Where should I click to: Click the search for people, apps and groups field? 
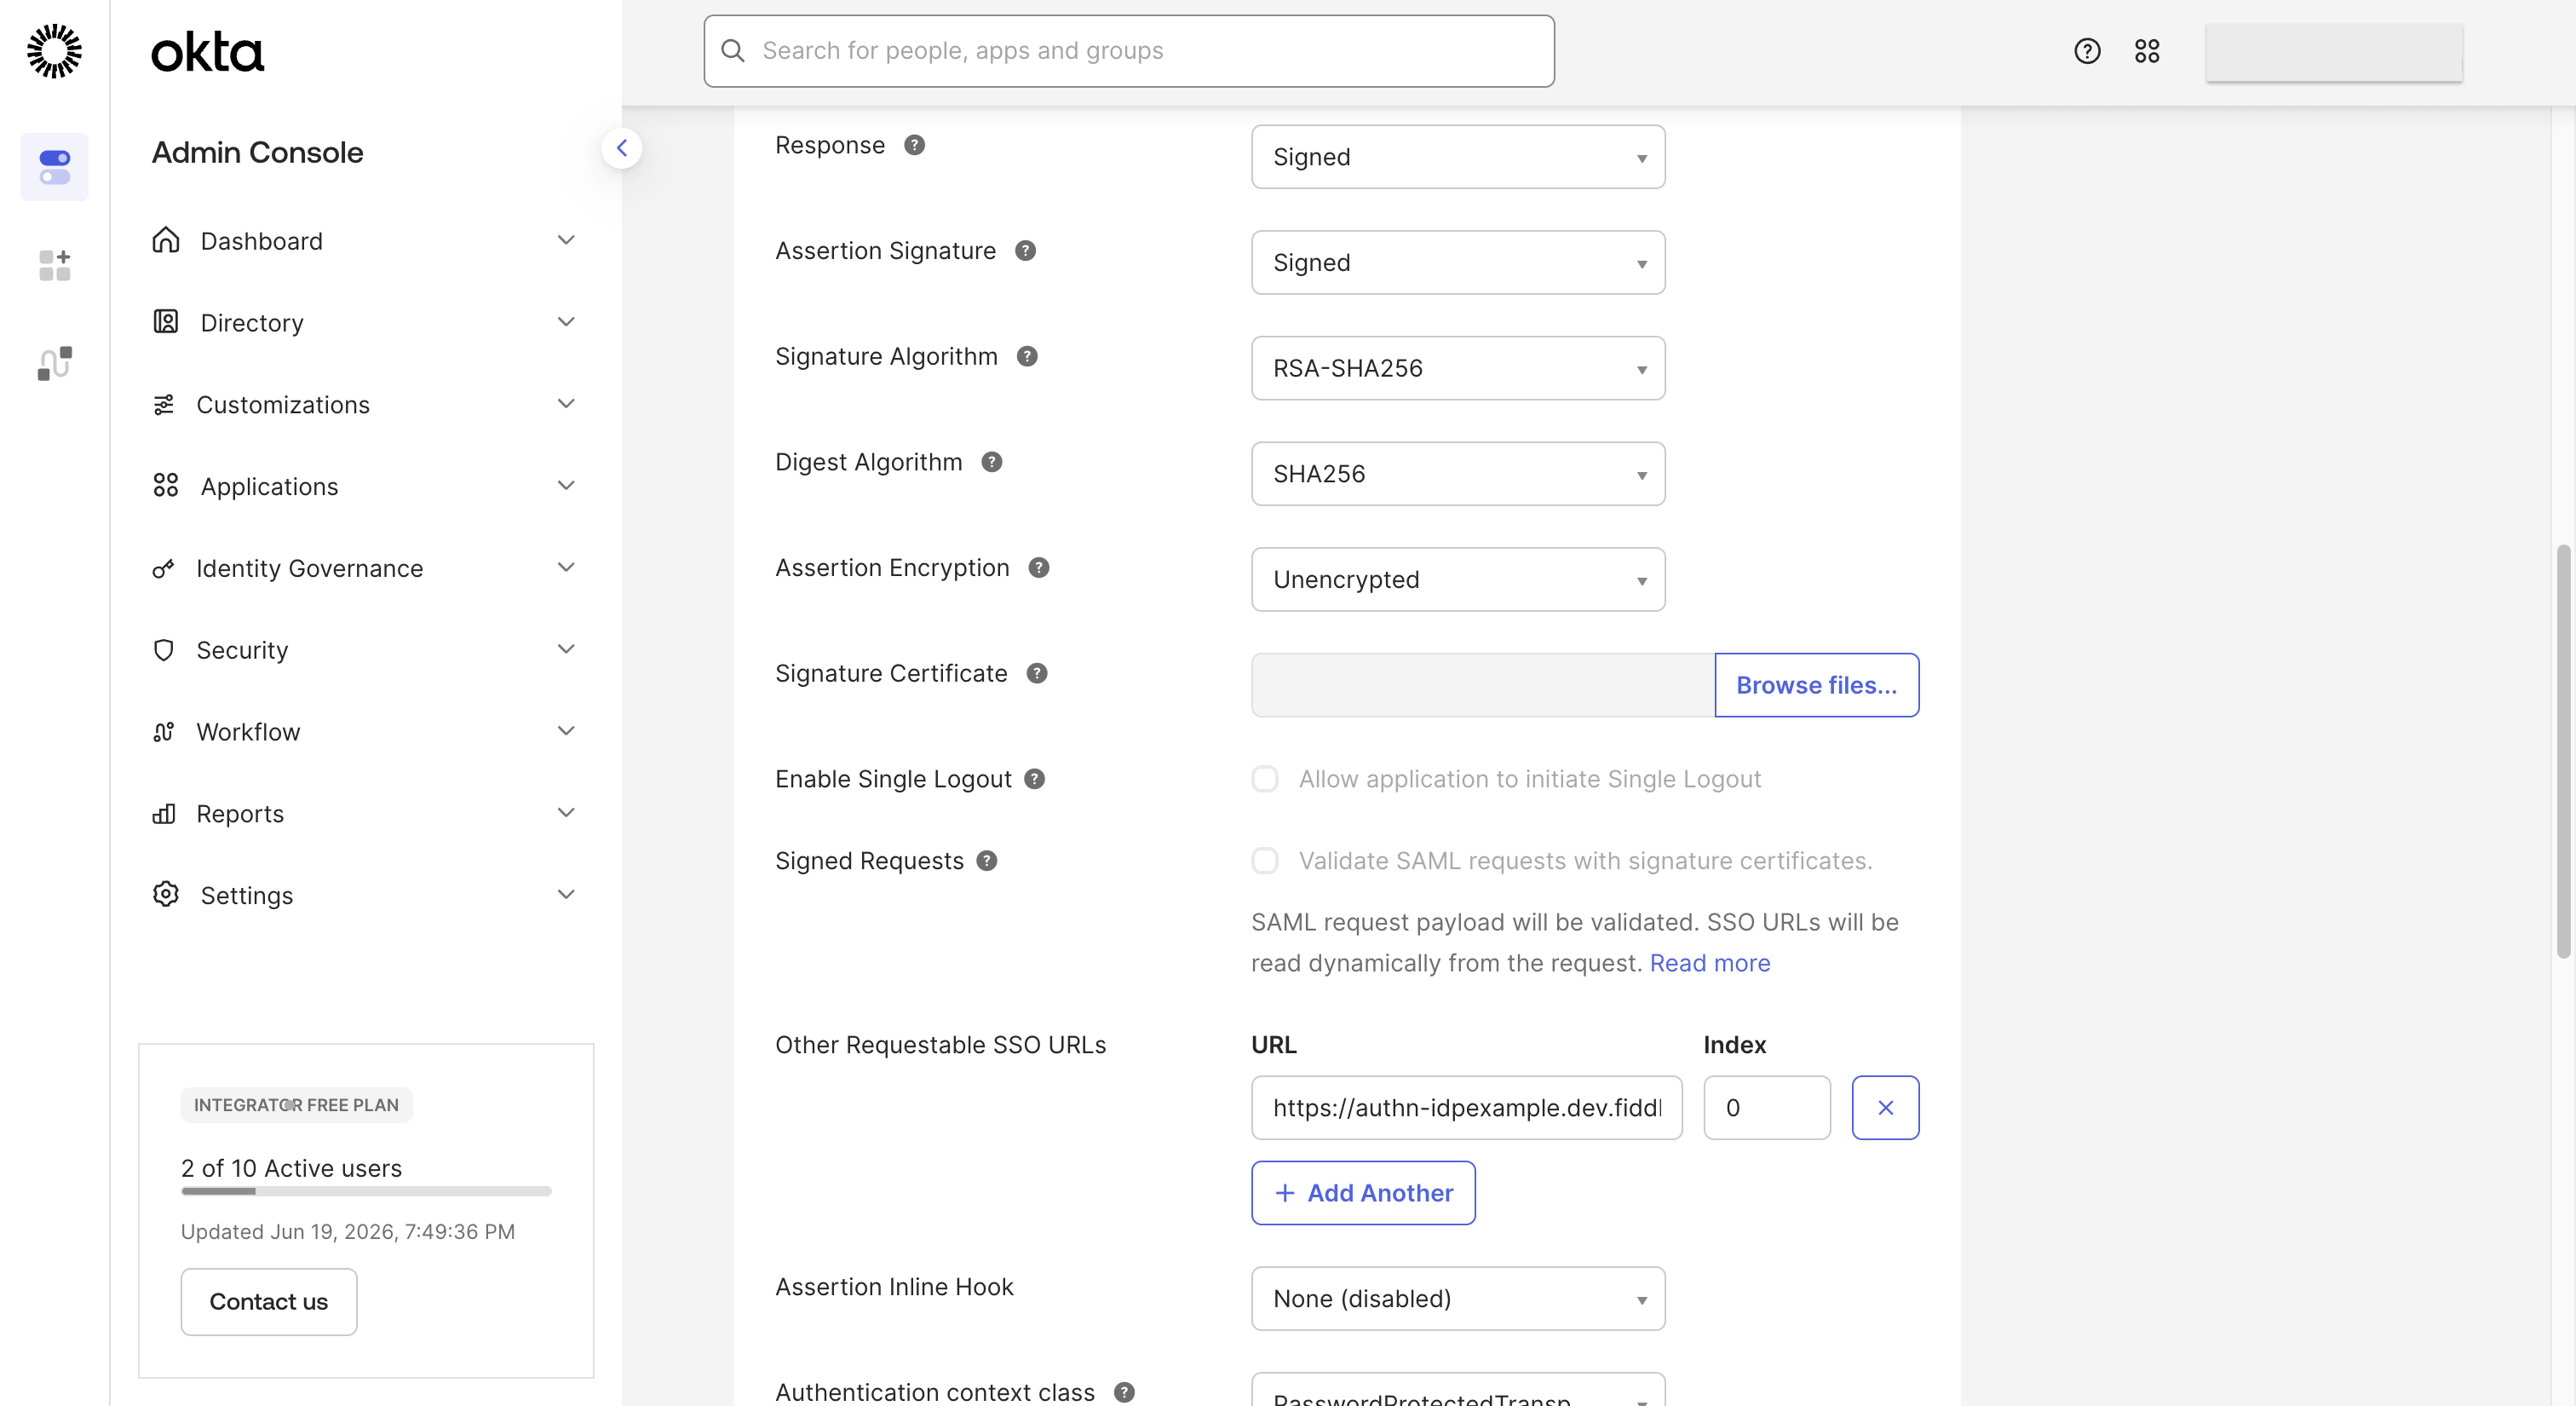(x=1129, y=51)
